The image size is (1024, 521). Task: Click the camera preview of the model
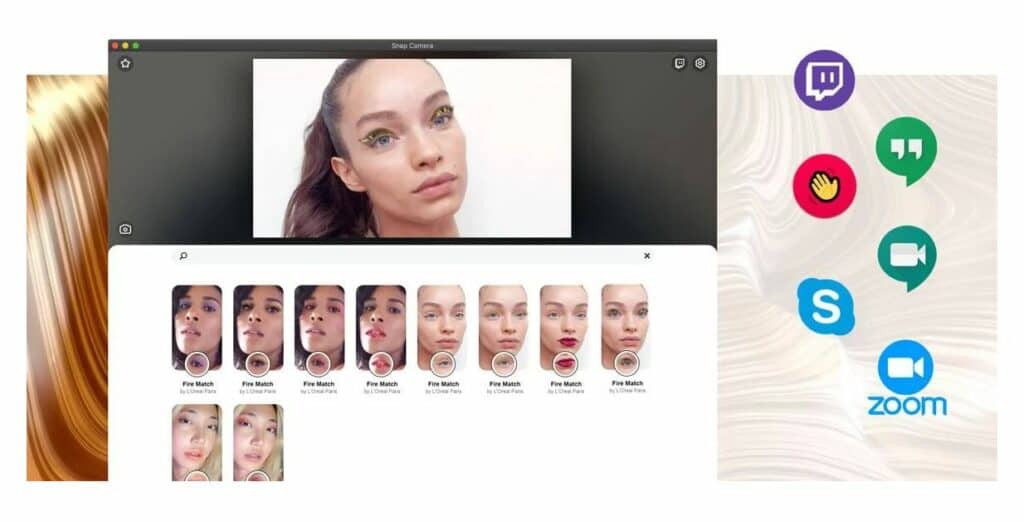click(x=412, y=148)
